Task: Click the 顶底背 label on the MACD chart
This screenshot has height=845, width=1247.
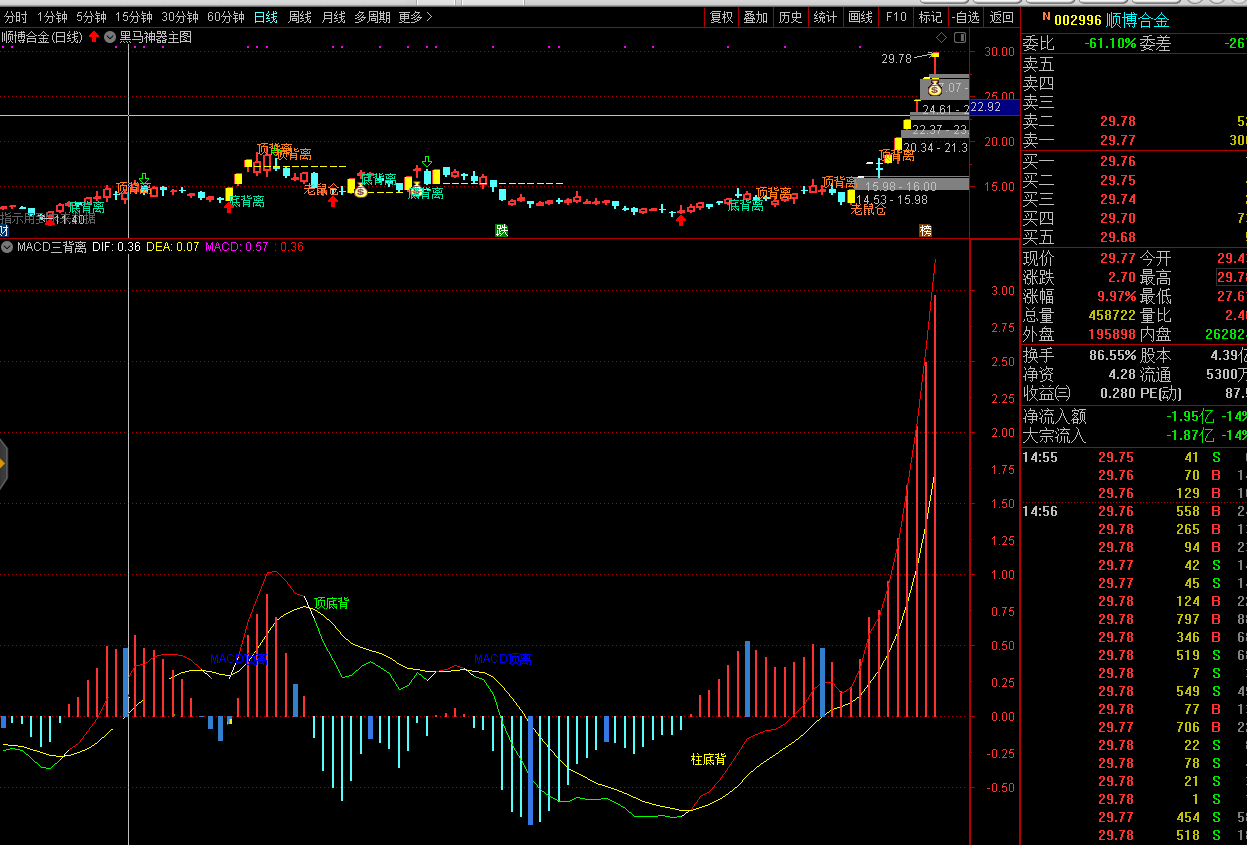Action: [x=332, y=603]
